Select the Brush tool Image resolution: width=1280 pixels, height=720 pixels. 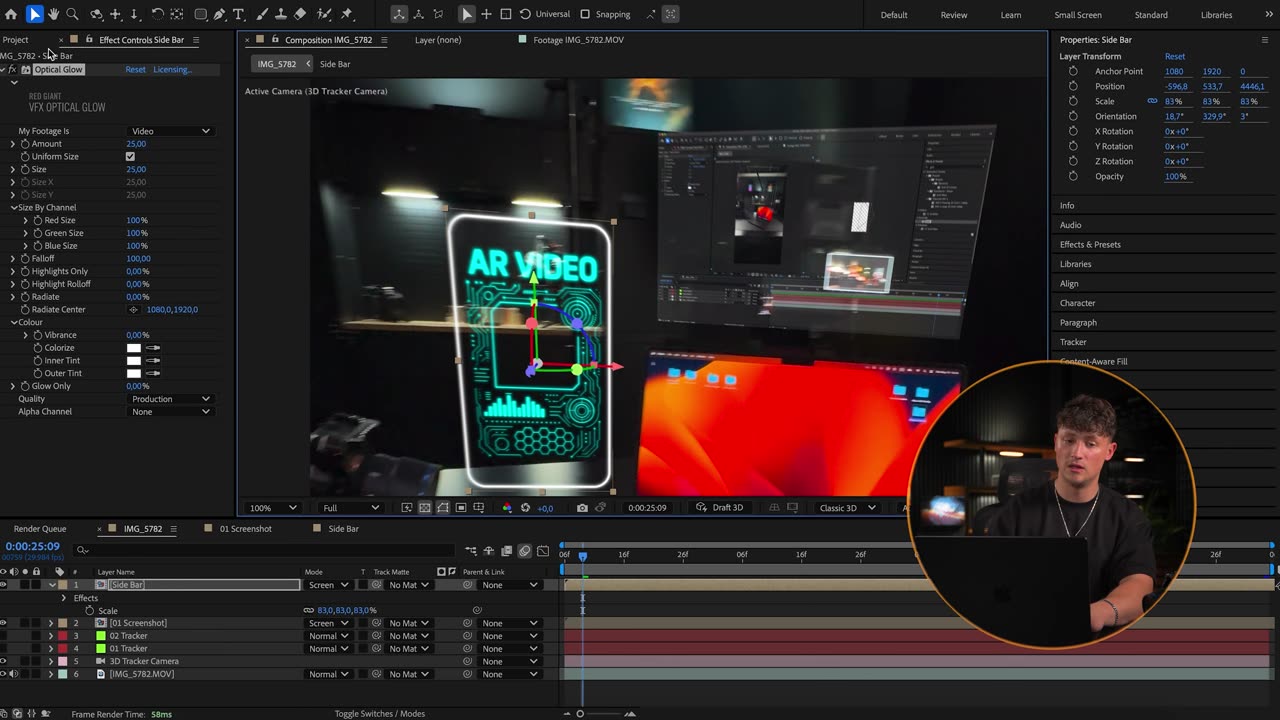point(262,14)
